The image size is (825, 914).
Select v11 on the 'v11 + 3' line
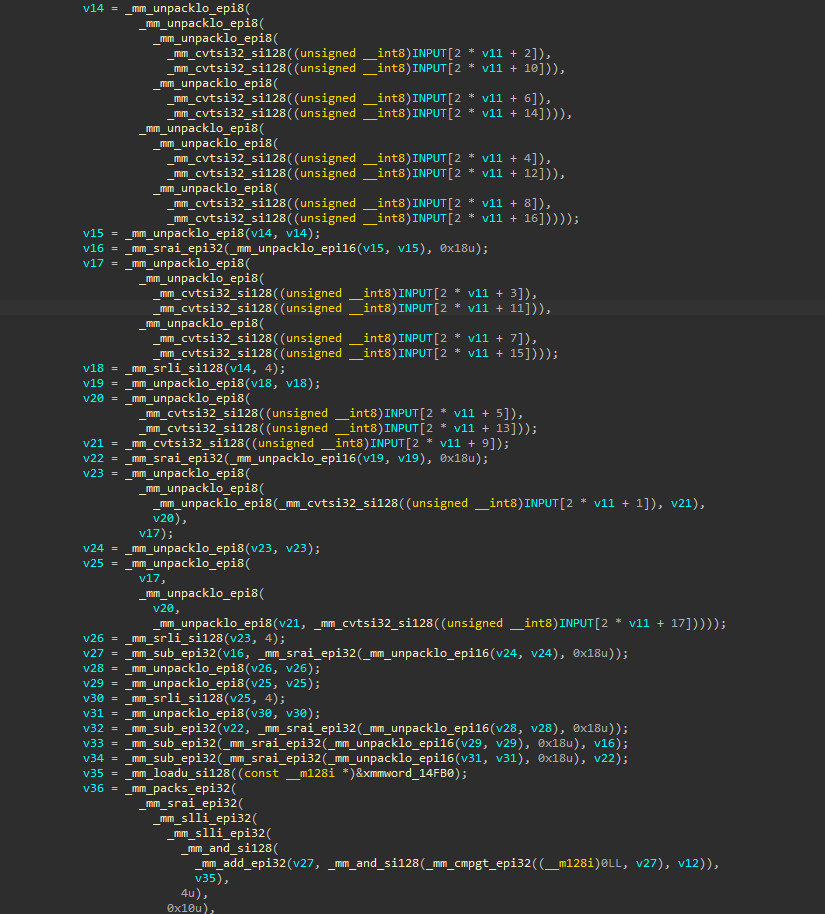(x=478, y=293)
